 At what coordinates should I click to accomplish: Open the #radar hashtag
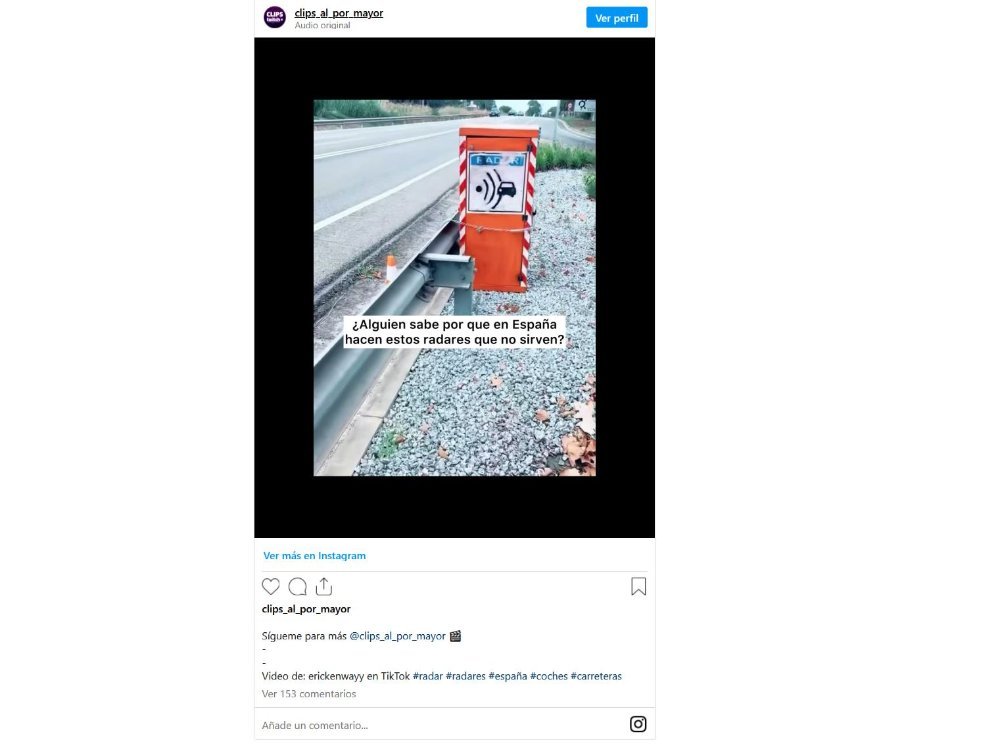(427, 676)
